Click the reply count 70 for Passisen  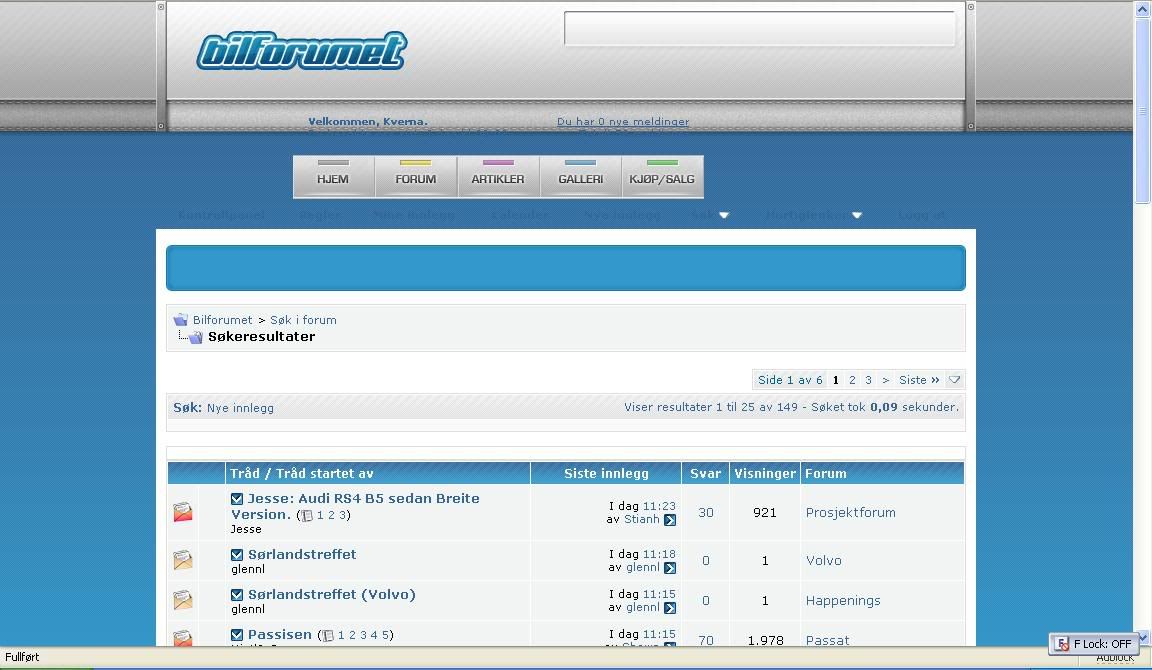[x=706, y=641]
